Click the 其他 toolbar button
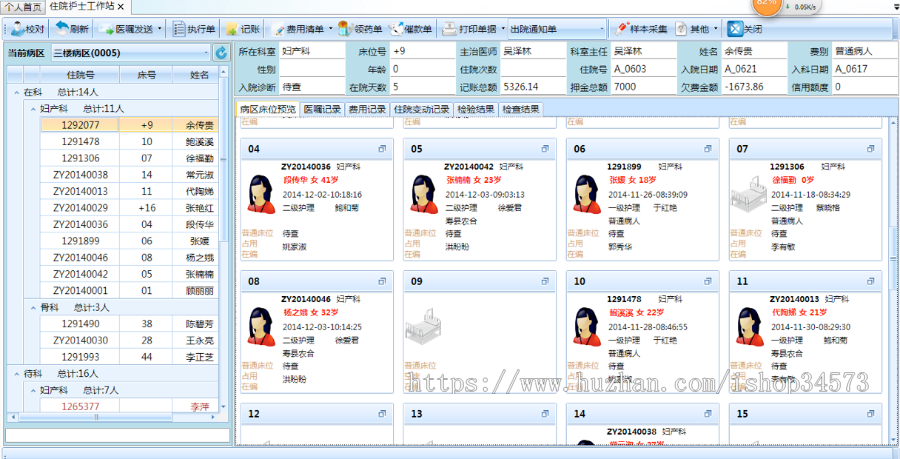 (692, 29)
